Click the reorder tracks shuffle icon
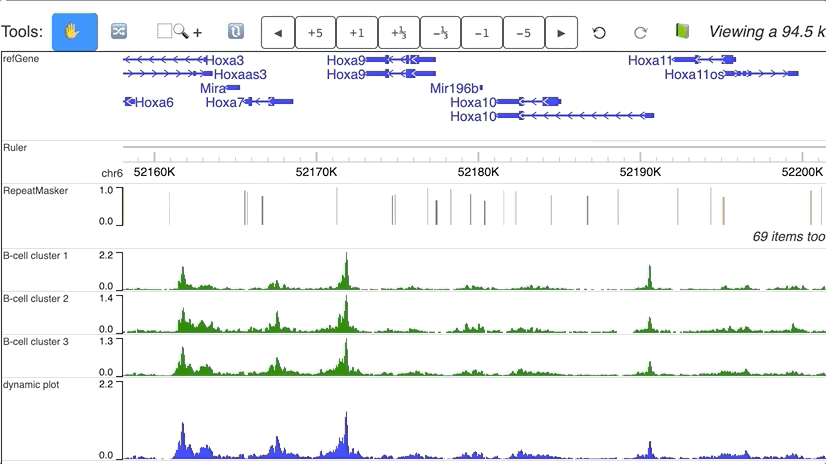Image resolution: width=826 pixels, height=464 pixels. [119, 32]
